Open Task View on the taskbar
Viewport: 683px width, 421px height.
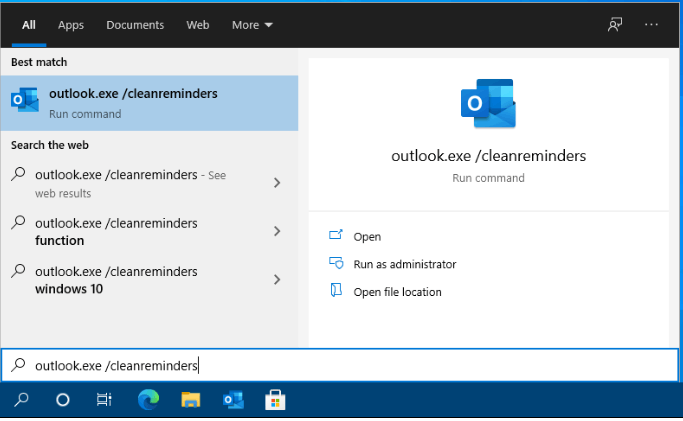(104, 400)
